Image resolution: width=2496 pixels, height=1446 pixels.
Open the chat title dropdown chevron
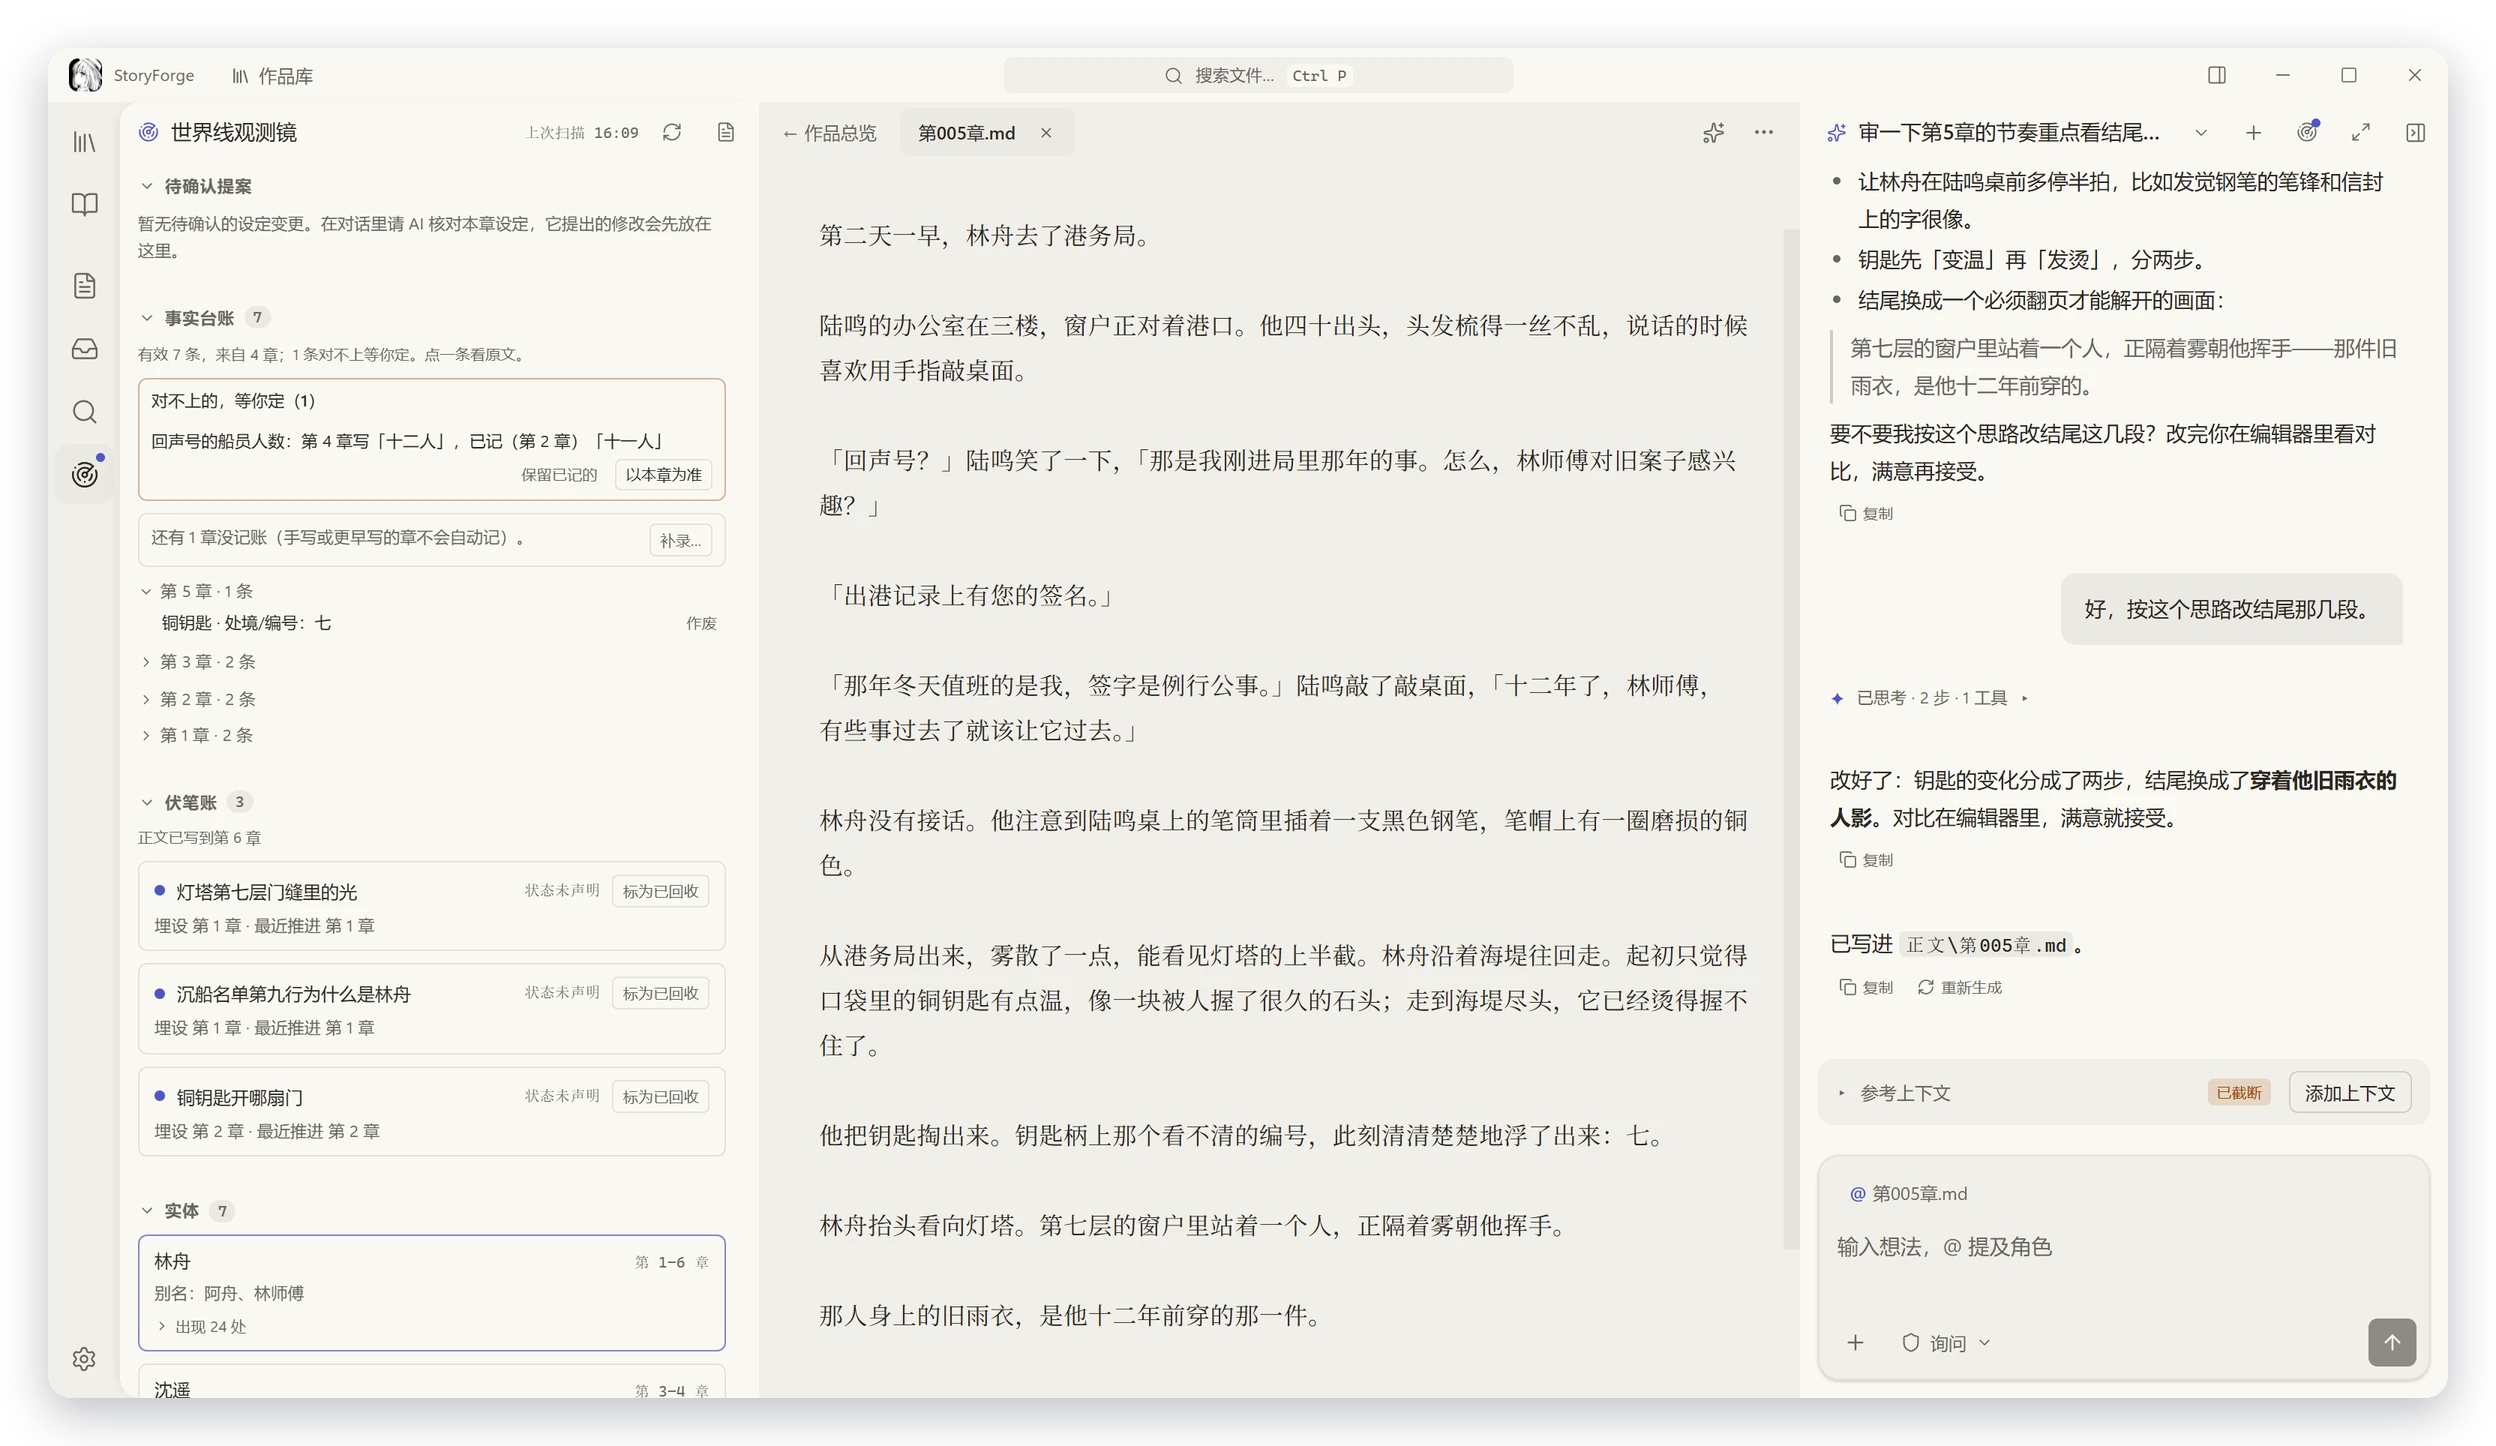click(2201, 133)
